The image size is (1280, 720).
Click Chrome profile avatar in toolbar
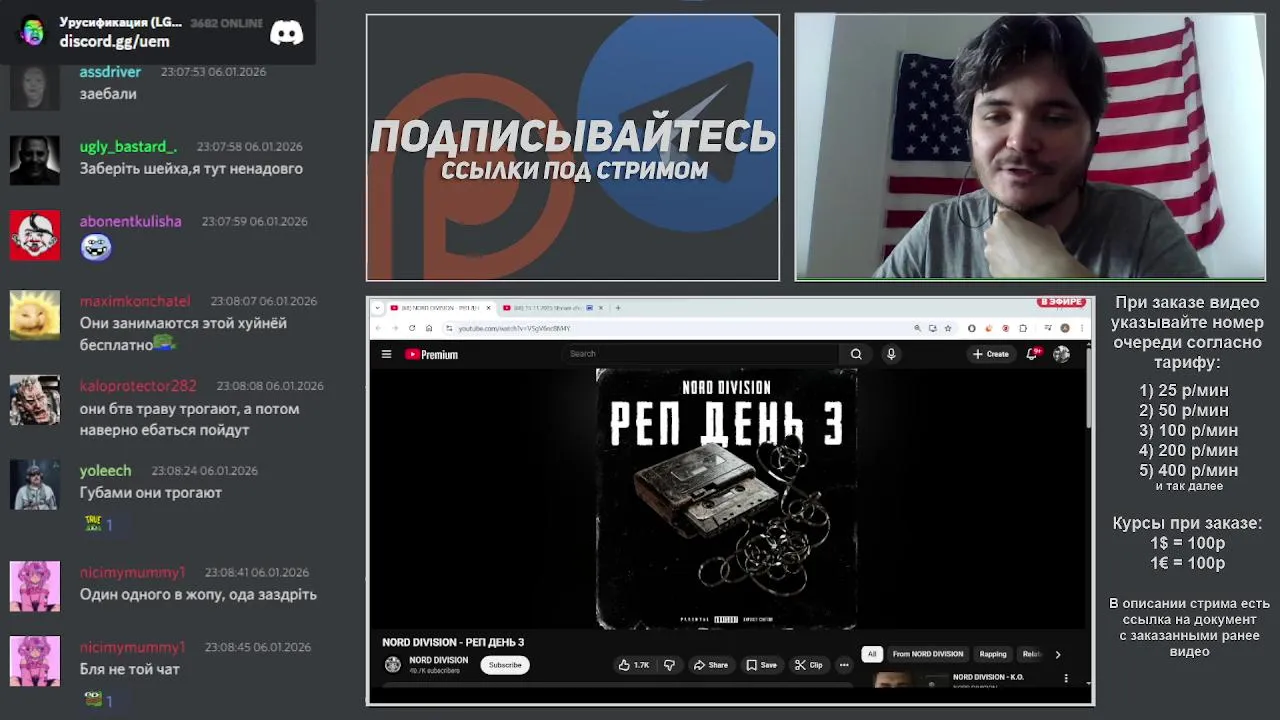[x=1065, y=328]
